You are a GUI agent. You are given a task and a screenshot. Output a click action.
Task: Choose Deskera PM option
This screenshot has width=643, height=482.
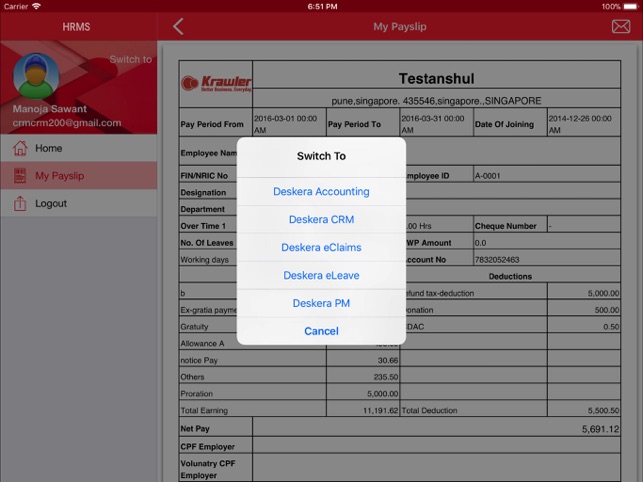(321, 303)
